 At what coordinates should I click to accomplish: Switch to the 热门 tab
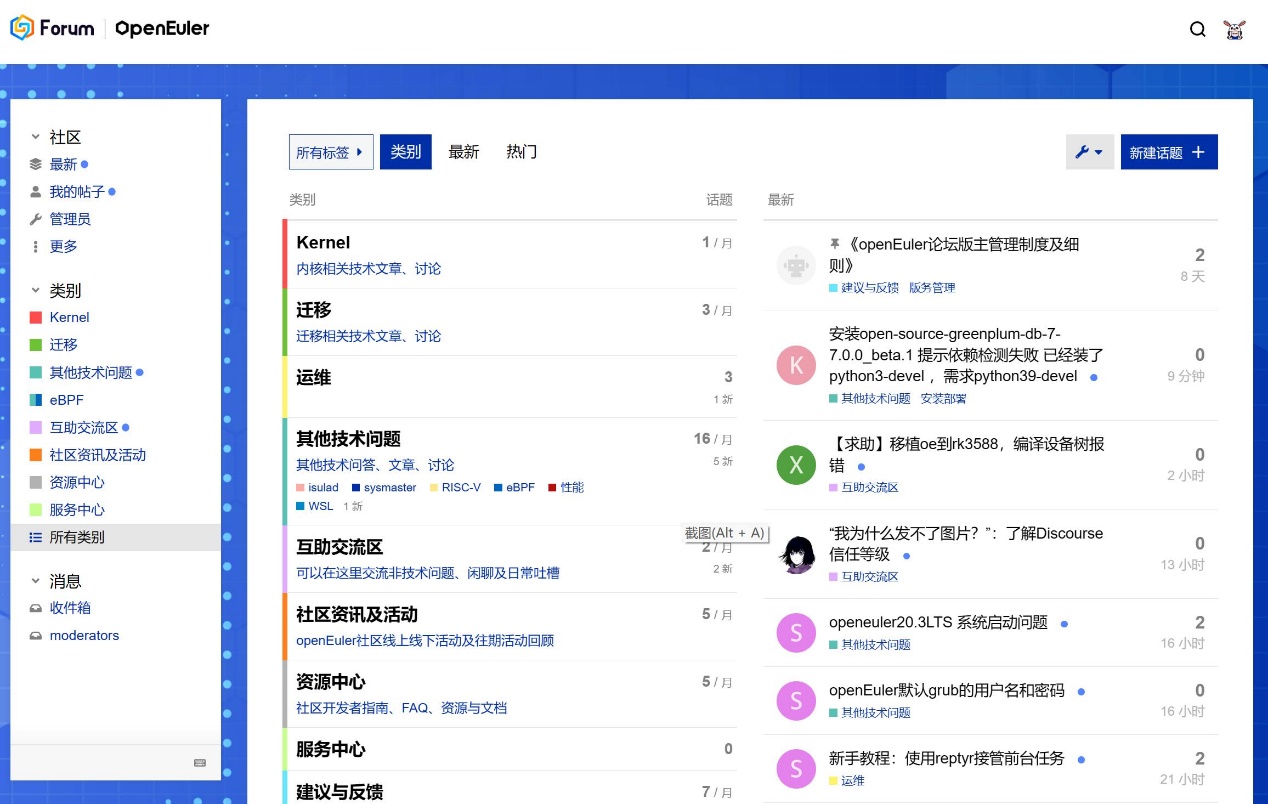(521, 152)
